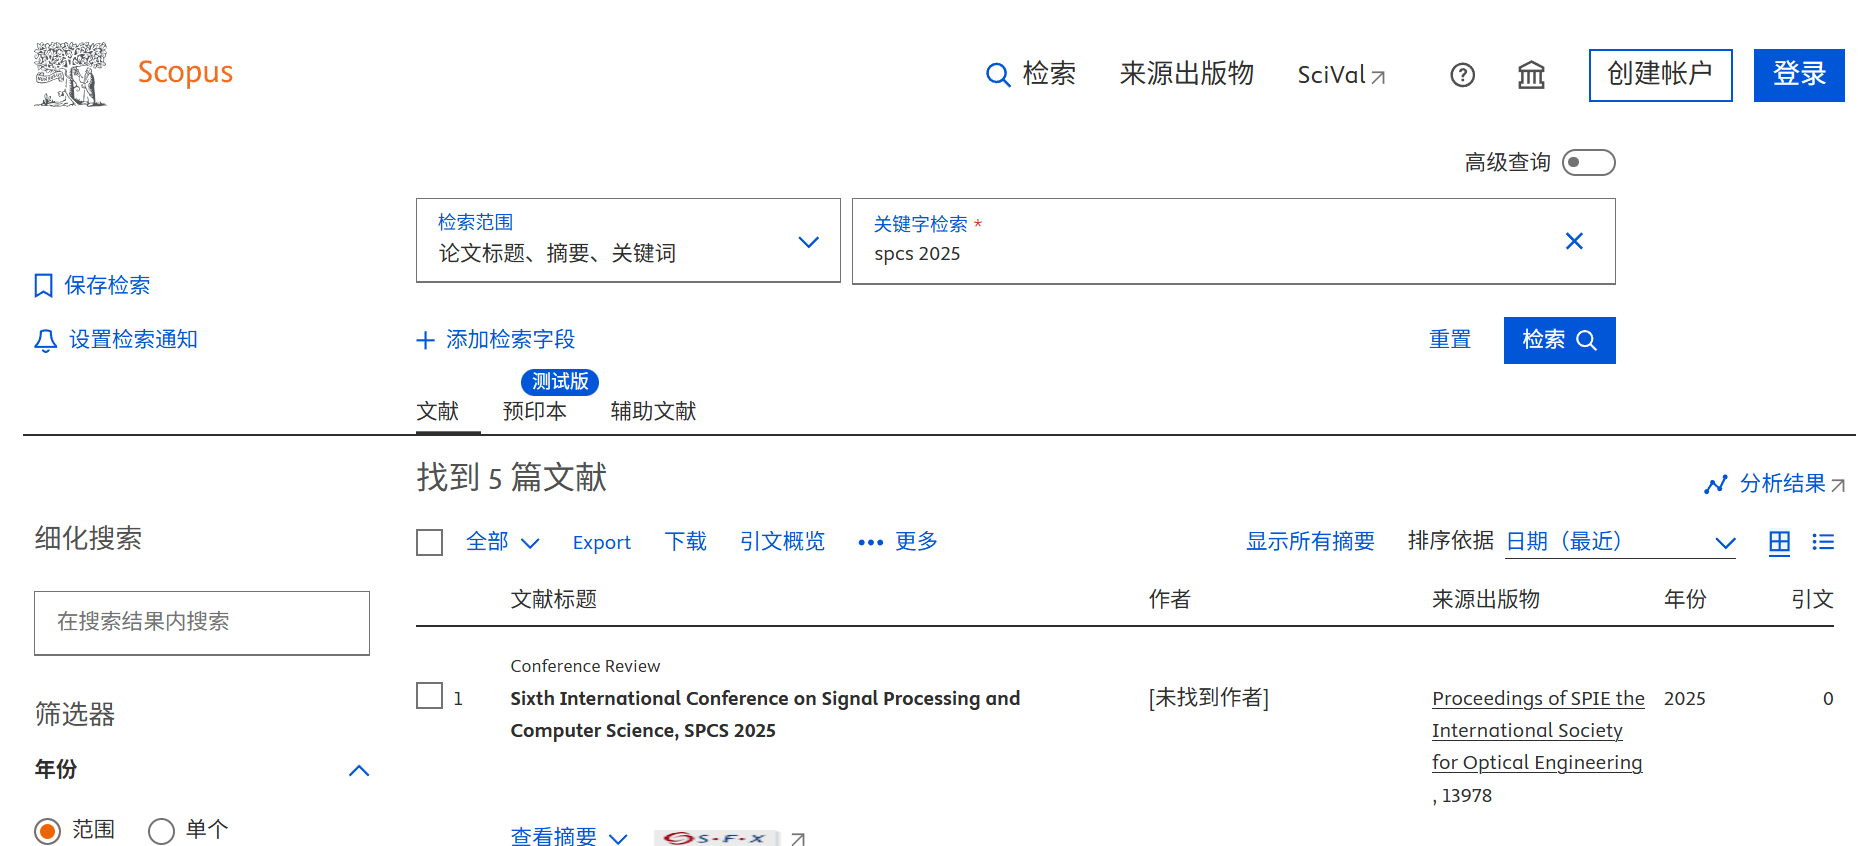Click the bell icon for search alerts

coord(45,341)
